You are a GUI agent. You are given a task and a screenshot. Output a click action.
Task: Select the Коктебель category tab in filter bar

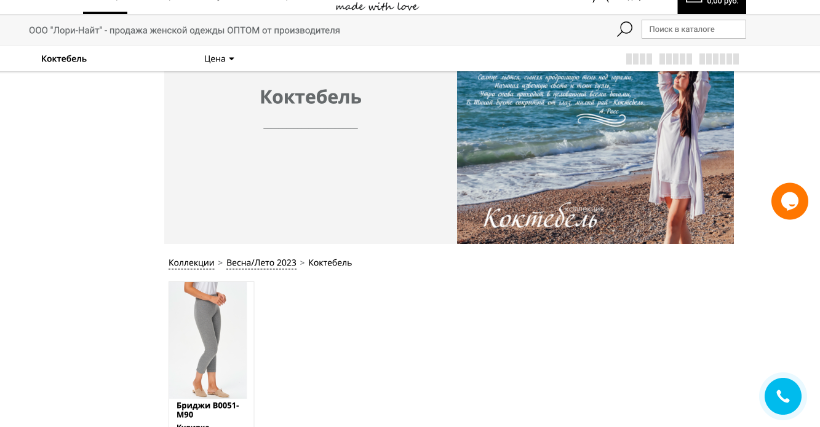click(x=64, y=59)
